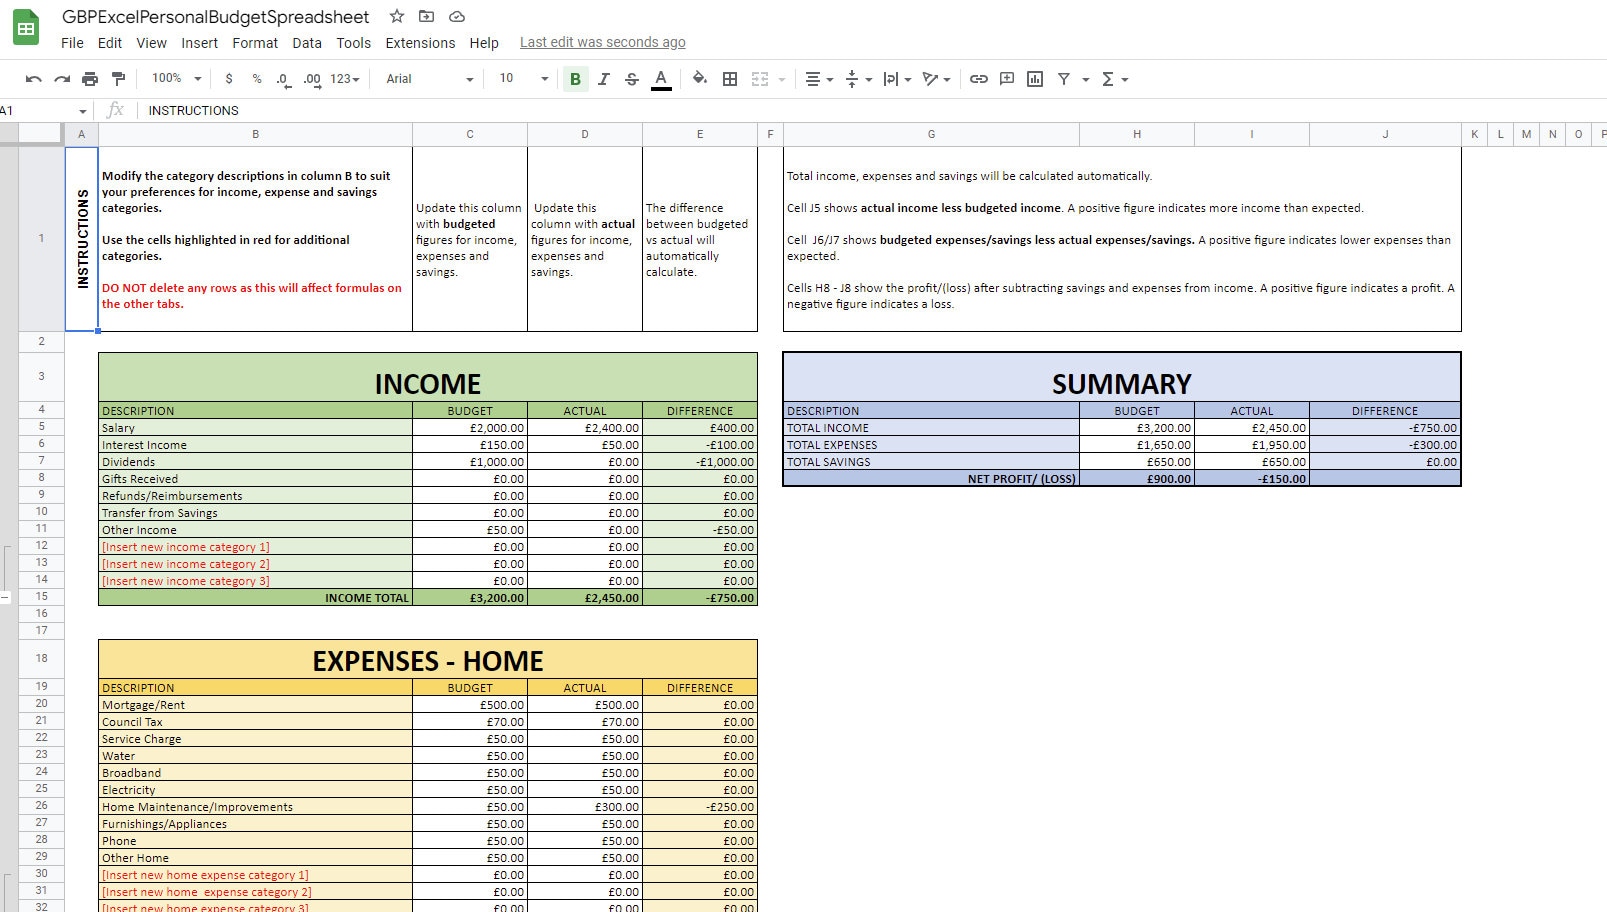Star the spreadsheet with the star button
Viewport: 1607px width, 912px height.
point(396,16)
